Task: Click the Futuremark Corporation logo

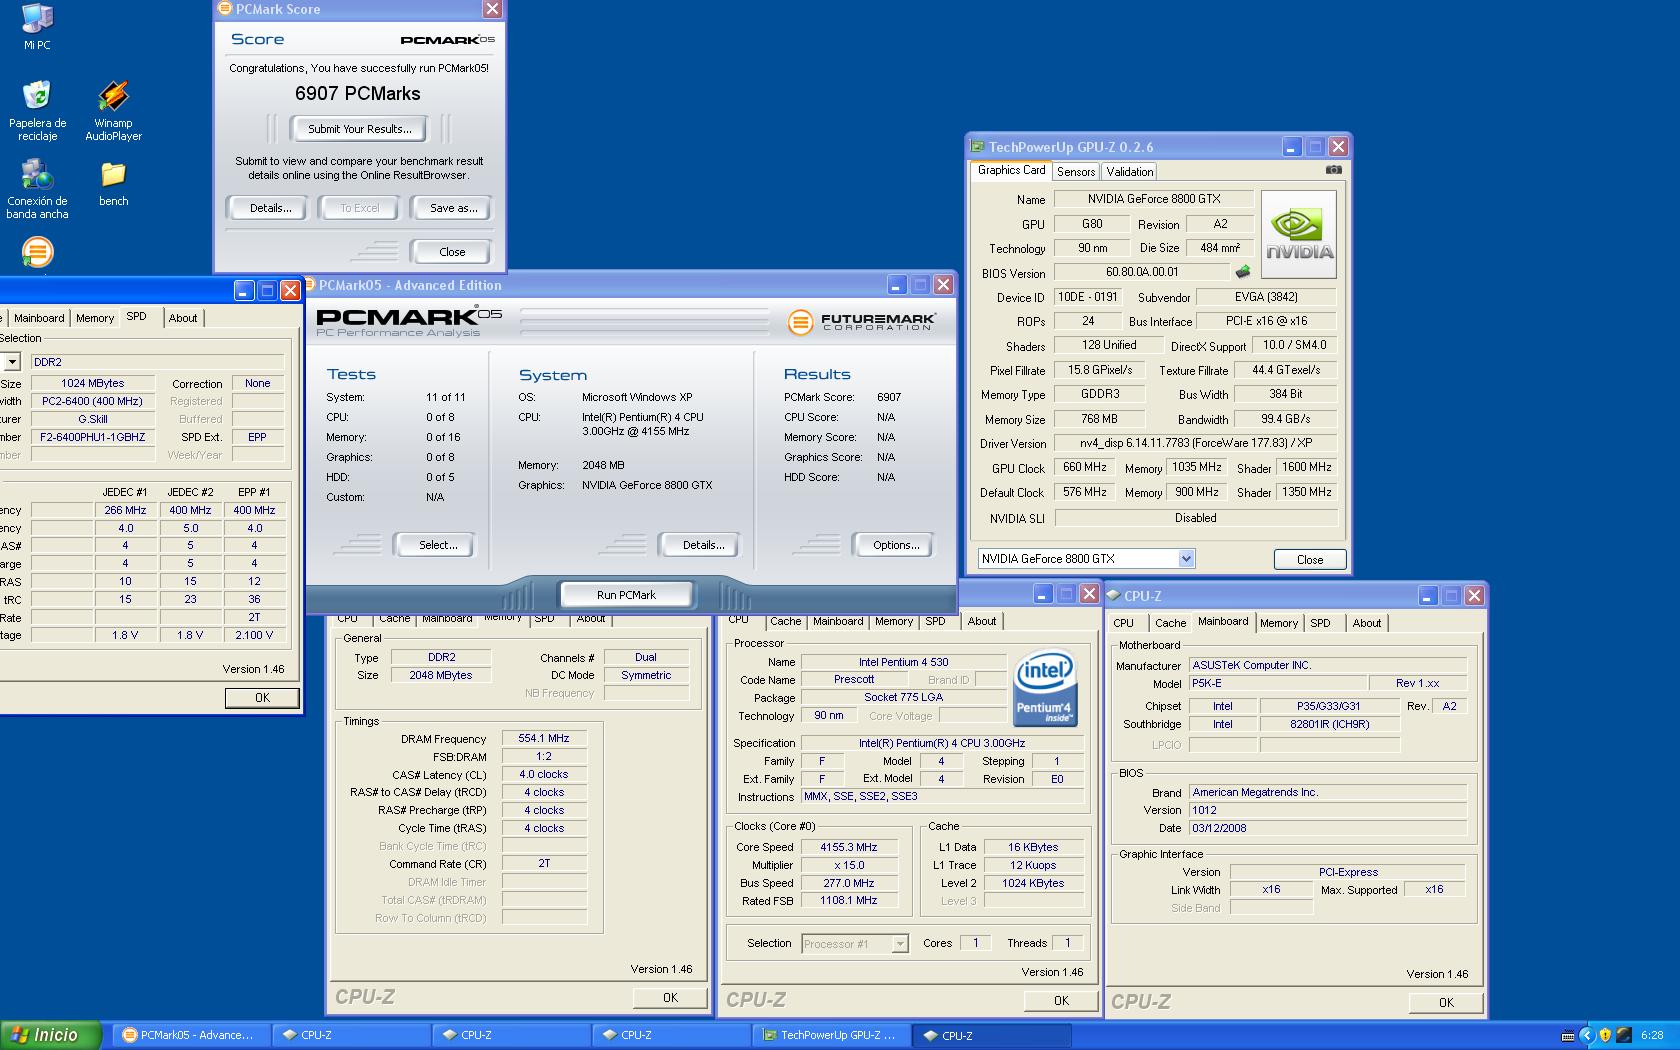Action: pos(862,322)
